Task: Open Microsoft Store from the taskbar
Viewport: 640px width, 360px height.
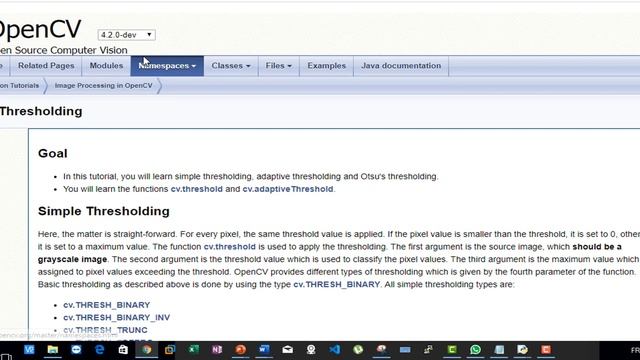Action: pyautogui.click(x=123, y=350)
